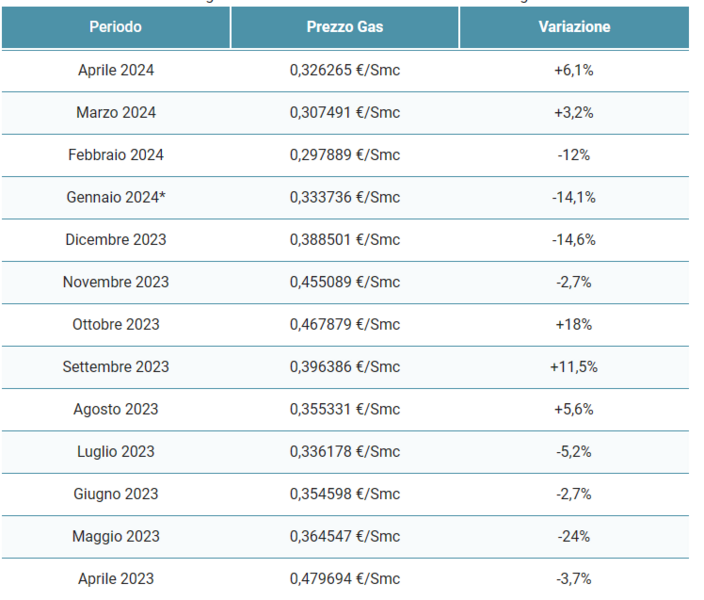Select the Febbraio 2024 variation of -12%

click(x=574, y=155)
